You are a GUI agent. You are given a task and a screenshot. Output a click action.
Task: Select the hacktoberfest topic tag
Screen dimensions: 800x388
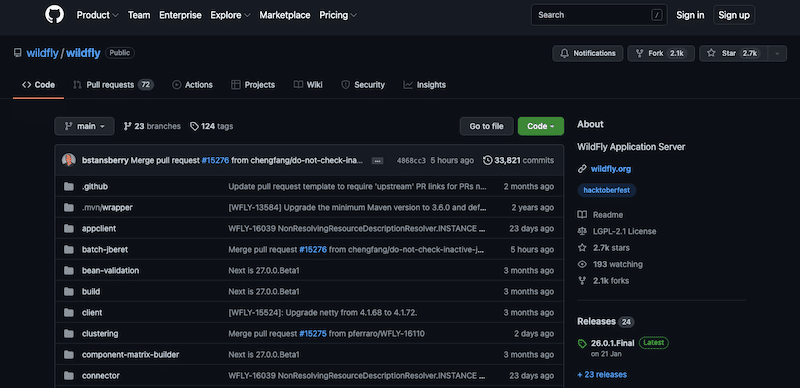607,190
